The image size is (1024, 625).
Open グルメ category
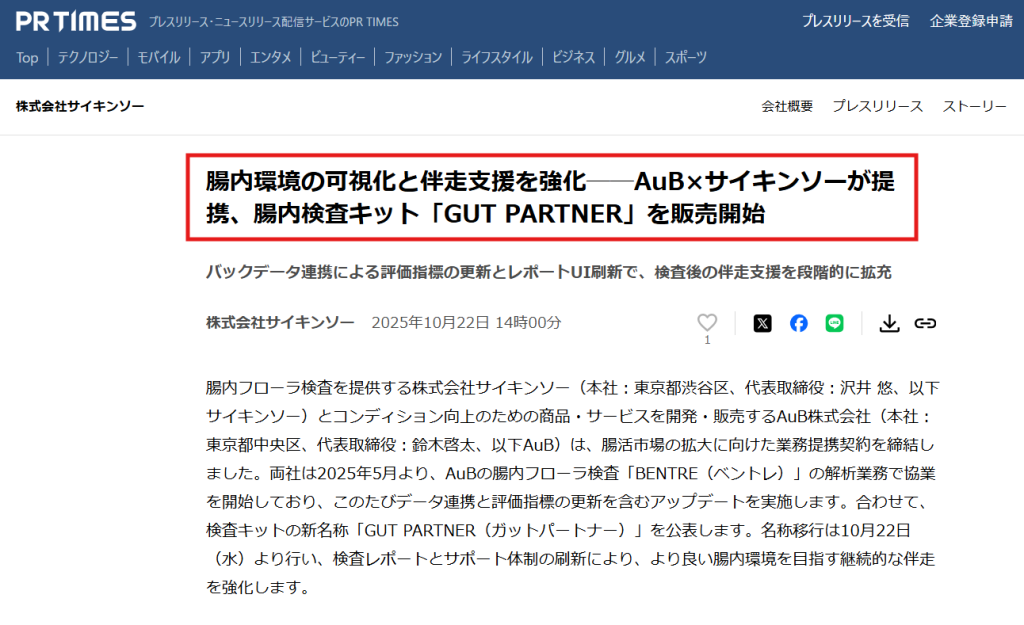(x=630, y=57)
